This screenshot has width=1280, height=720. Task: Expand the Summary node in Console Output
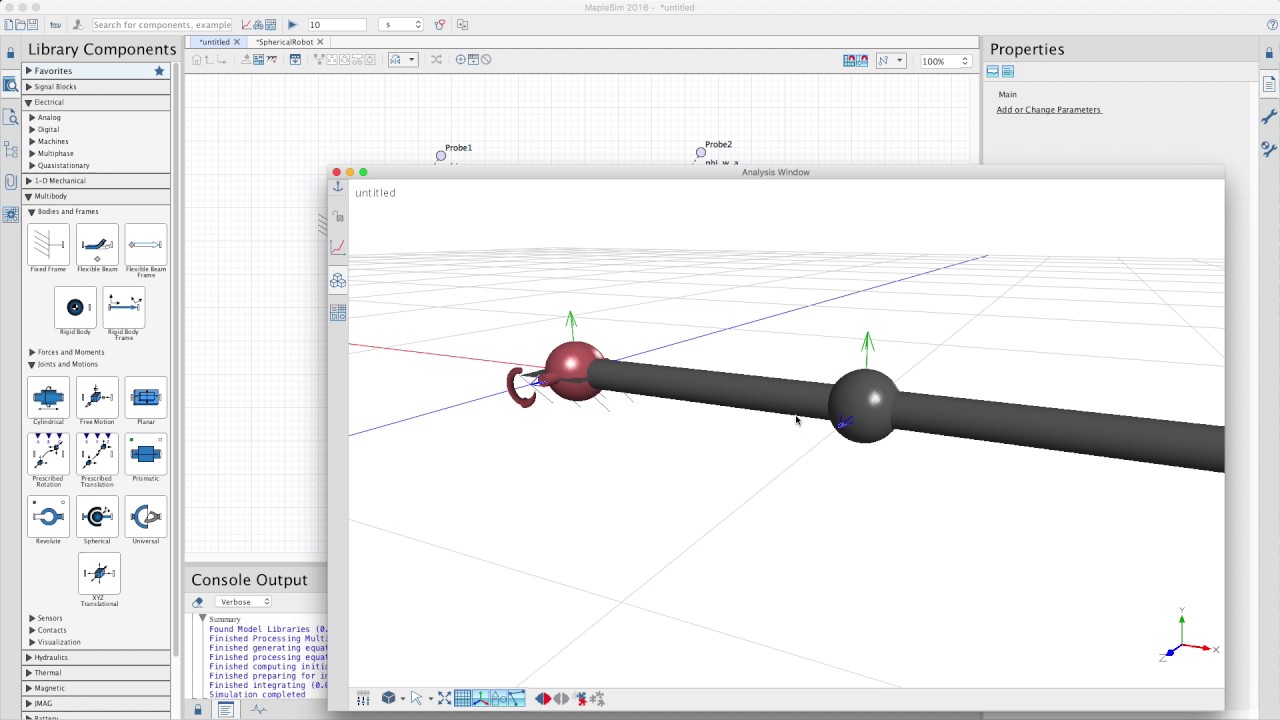203,619
